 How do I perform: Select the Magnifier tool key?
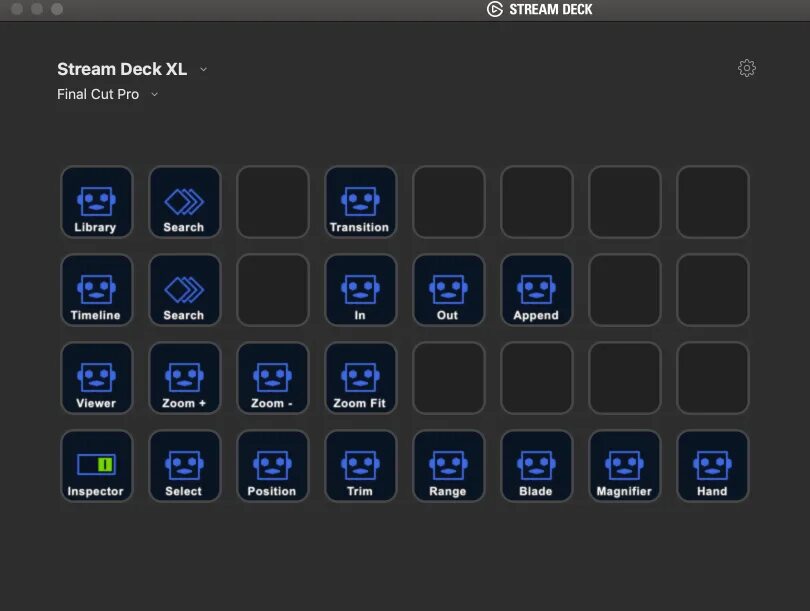[x=625, y=466]
